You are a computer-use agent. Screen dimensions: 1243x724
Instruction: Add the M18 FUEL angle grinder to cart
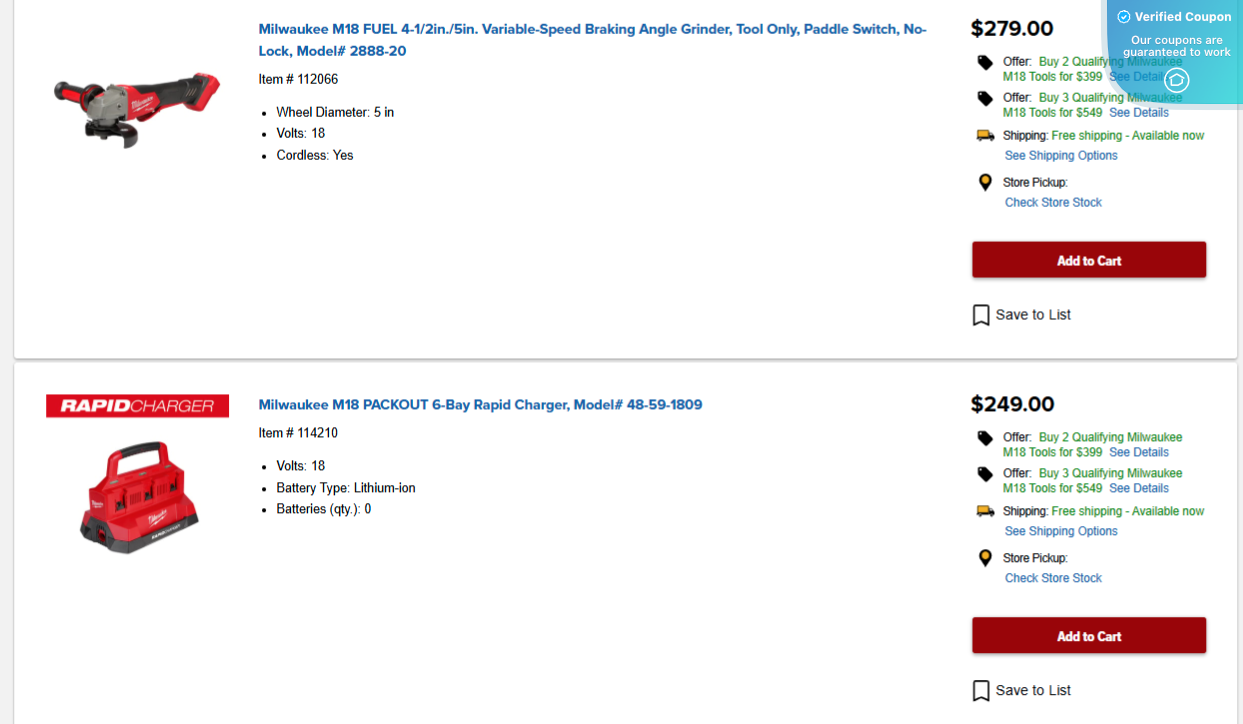point(1088,260)
